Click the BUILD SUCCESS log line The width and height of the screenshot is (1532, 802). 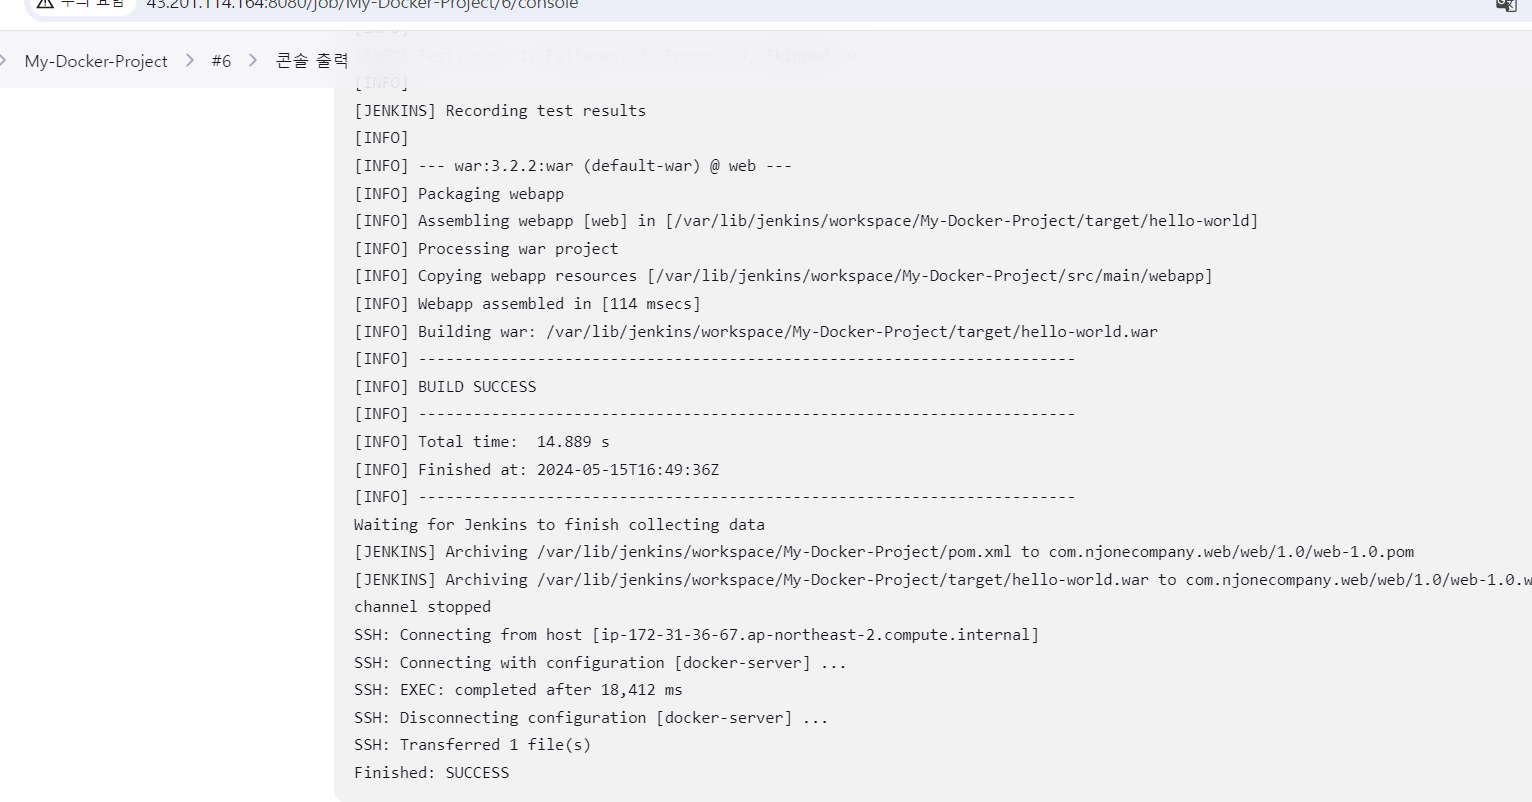click(x=445, y=386)
